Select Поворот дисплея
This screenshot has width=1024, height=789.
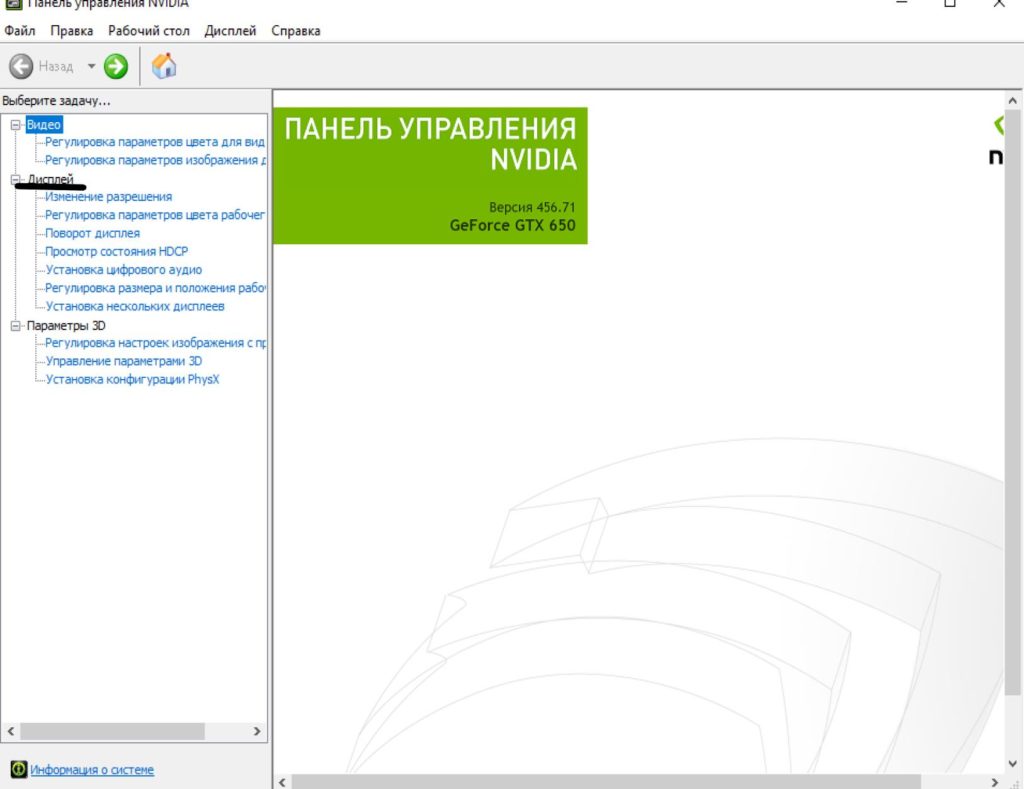tap(92, 233)
